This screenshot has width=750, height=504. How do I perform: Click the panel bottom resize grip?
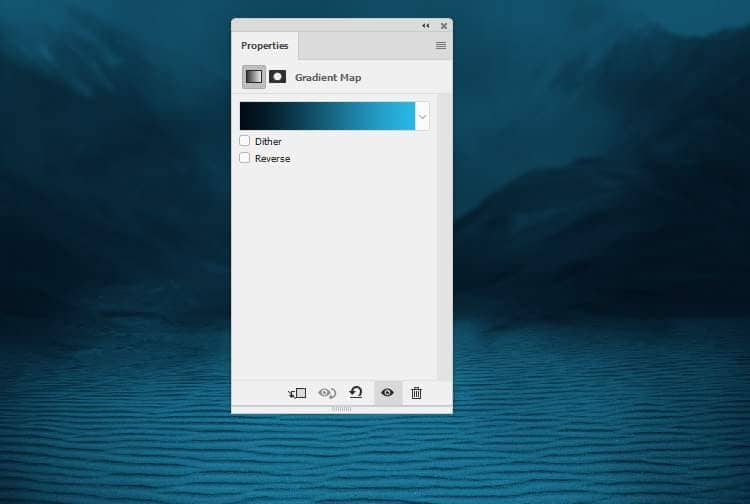(x=342, y=409)
